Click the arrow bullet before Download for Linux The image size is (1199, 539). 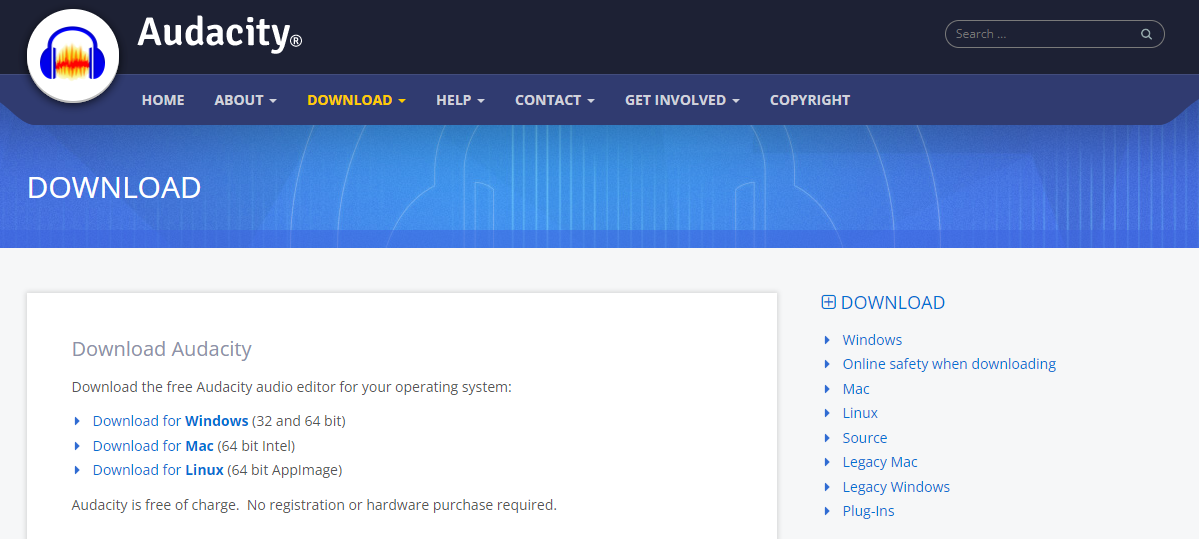tap(77, 469)
